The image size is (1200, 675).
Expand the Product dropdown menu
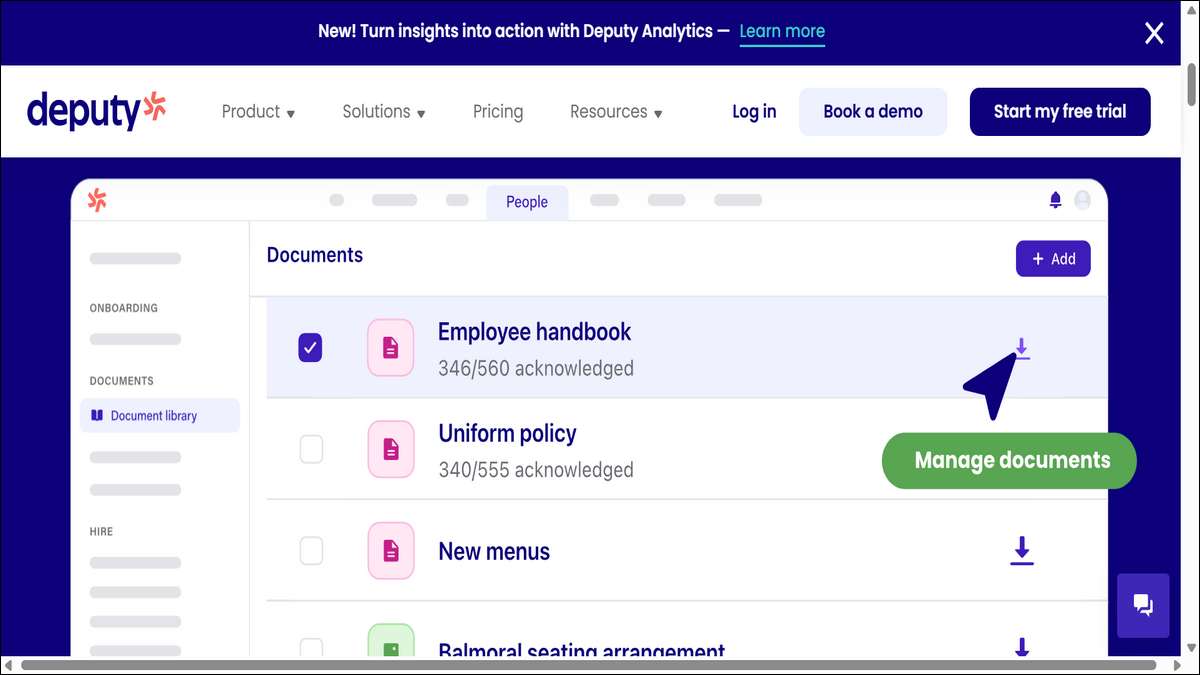[258, 112]
